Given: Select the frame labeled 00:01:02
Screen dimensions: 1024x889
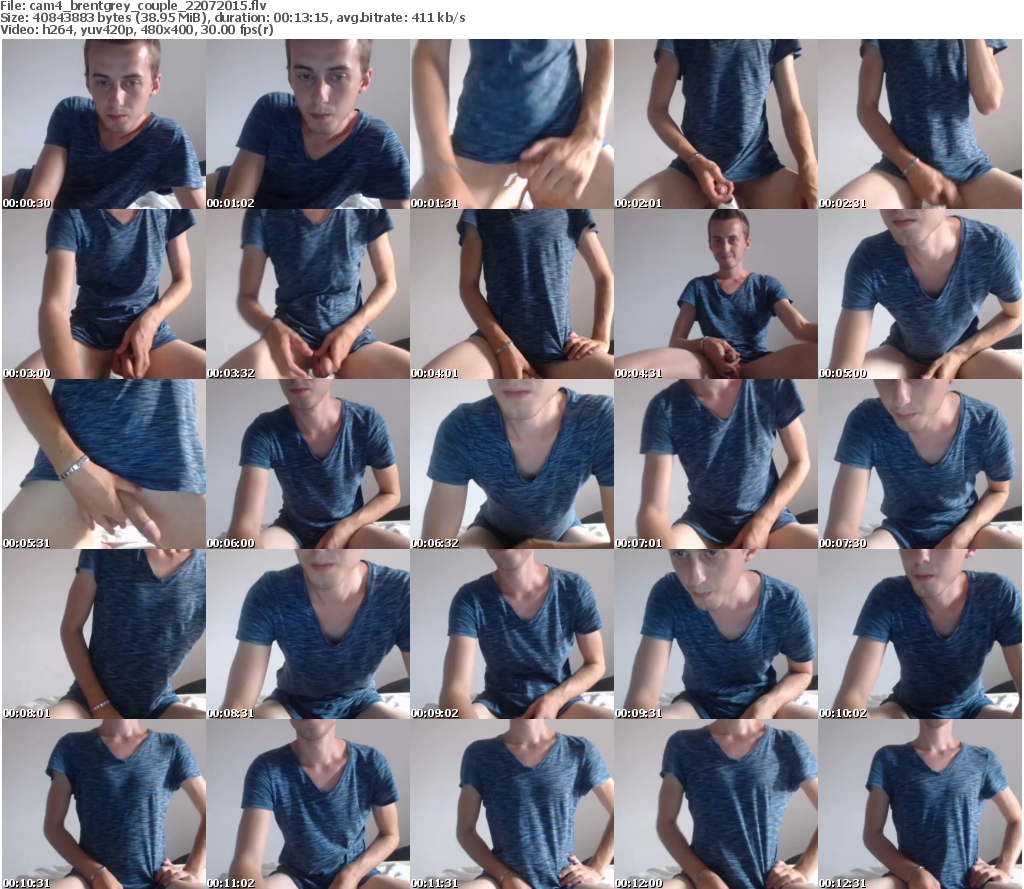Looking at the screenshot, I should tap(308, 124).
